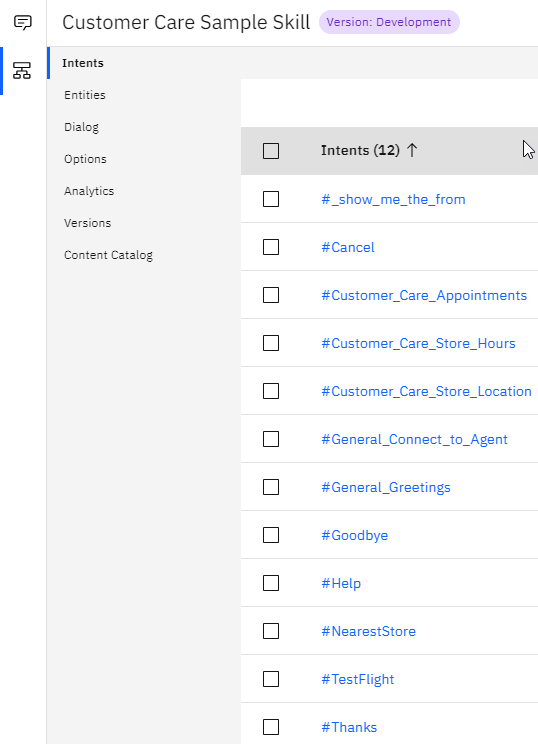
Task: Check the #_show_me_the_from checkbox
Action: coord(271,199)
